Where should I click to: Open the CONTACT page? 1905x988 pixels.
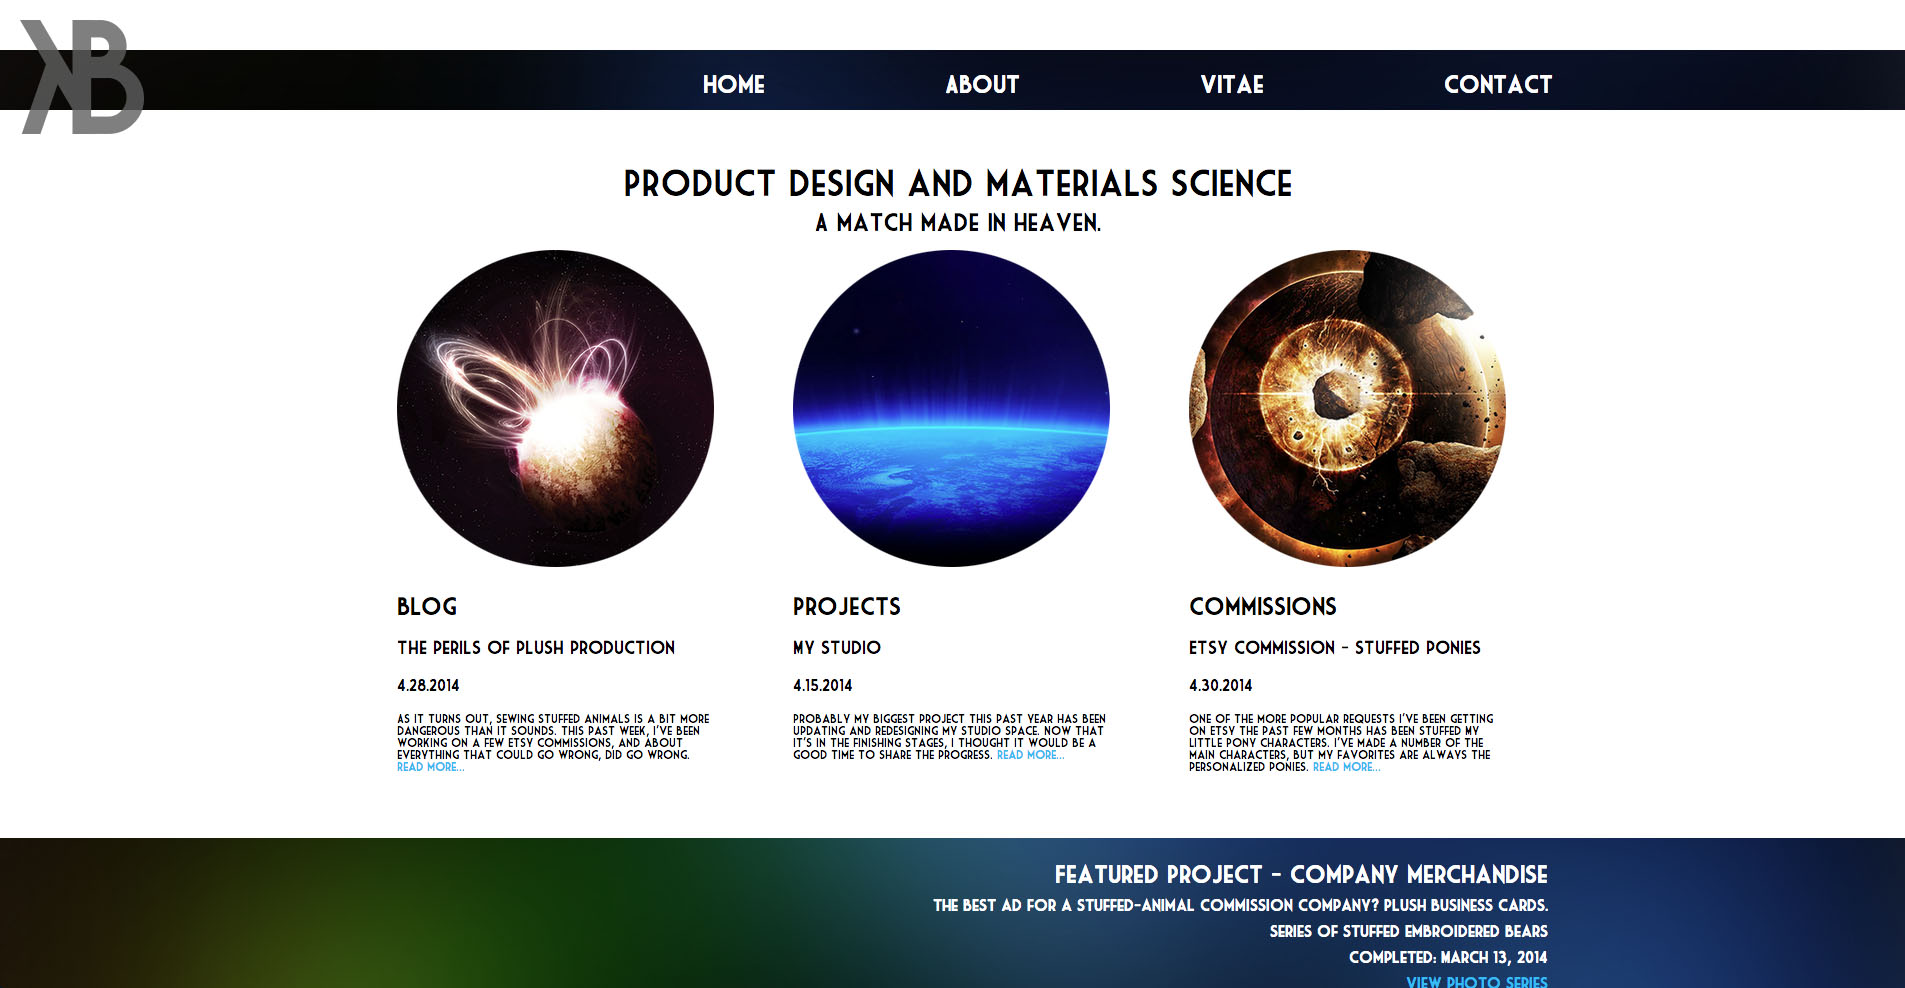click(x=1497, y=84)
